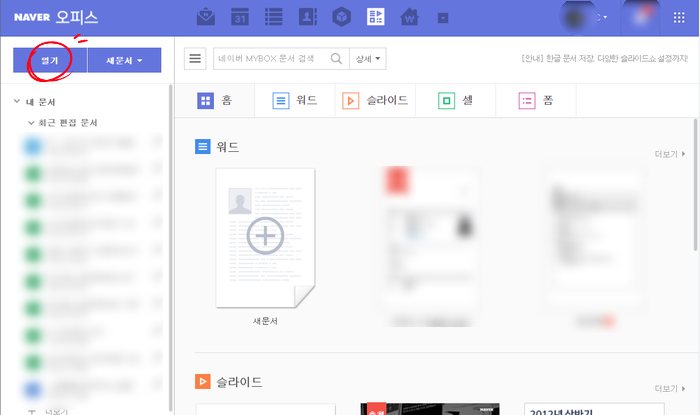Open the address book icon in header
Image resolution: width=700 pixels, height=415 pixels.
click(x=308, y=17)
